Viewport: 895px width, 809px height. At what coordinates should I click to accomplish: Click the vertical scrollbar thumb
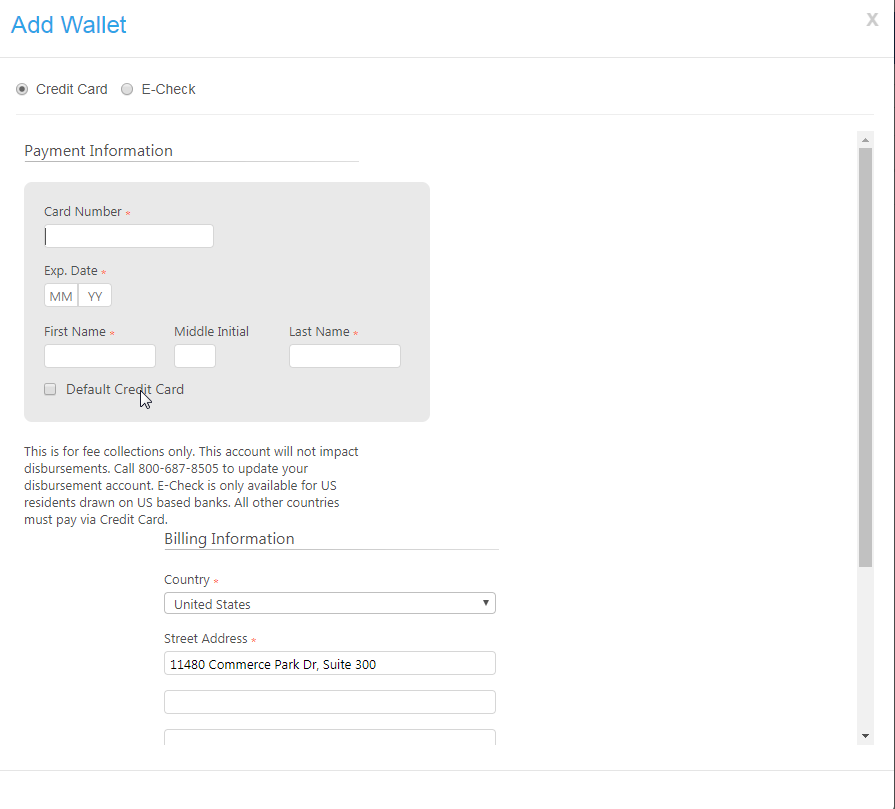click(x=865, y=355)
